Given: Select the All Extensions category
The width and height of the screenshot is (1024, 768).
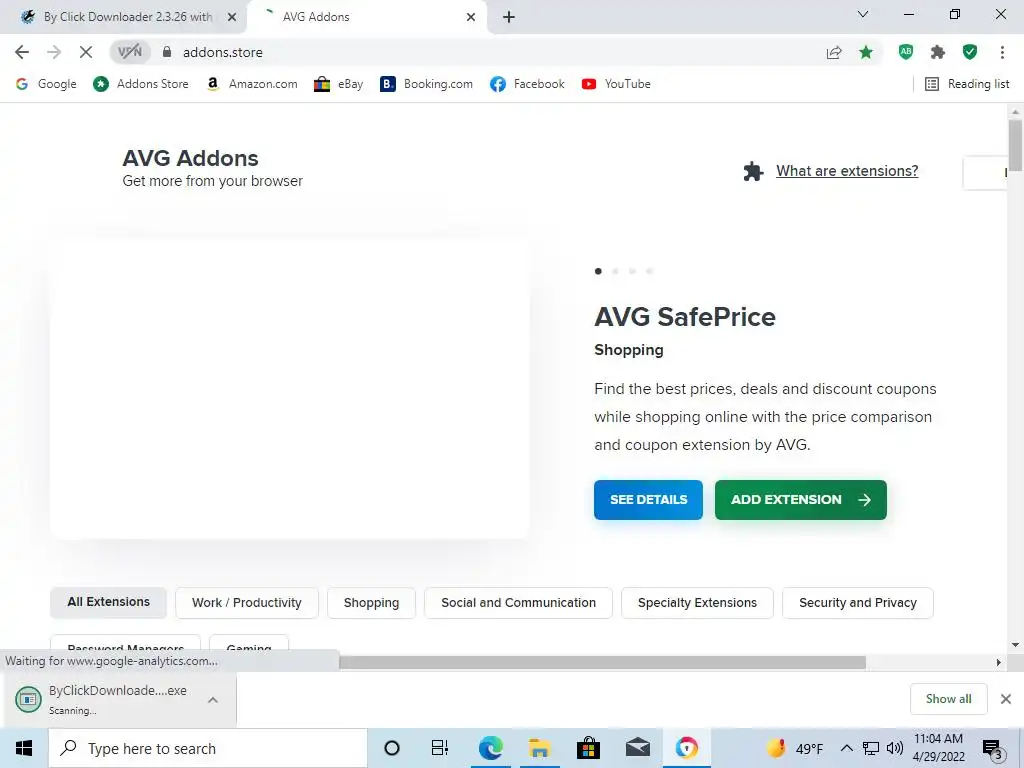Looking at the screenshot, I should tap(108, 602).
